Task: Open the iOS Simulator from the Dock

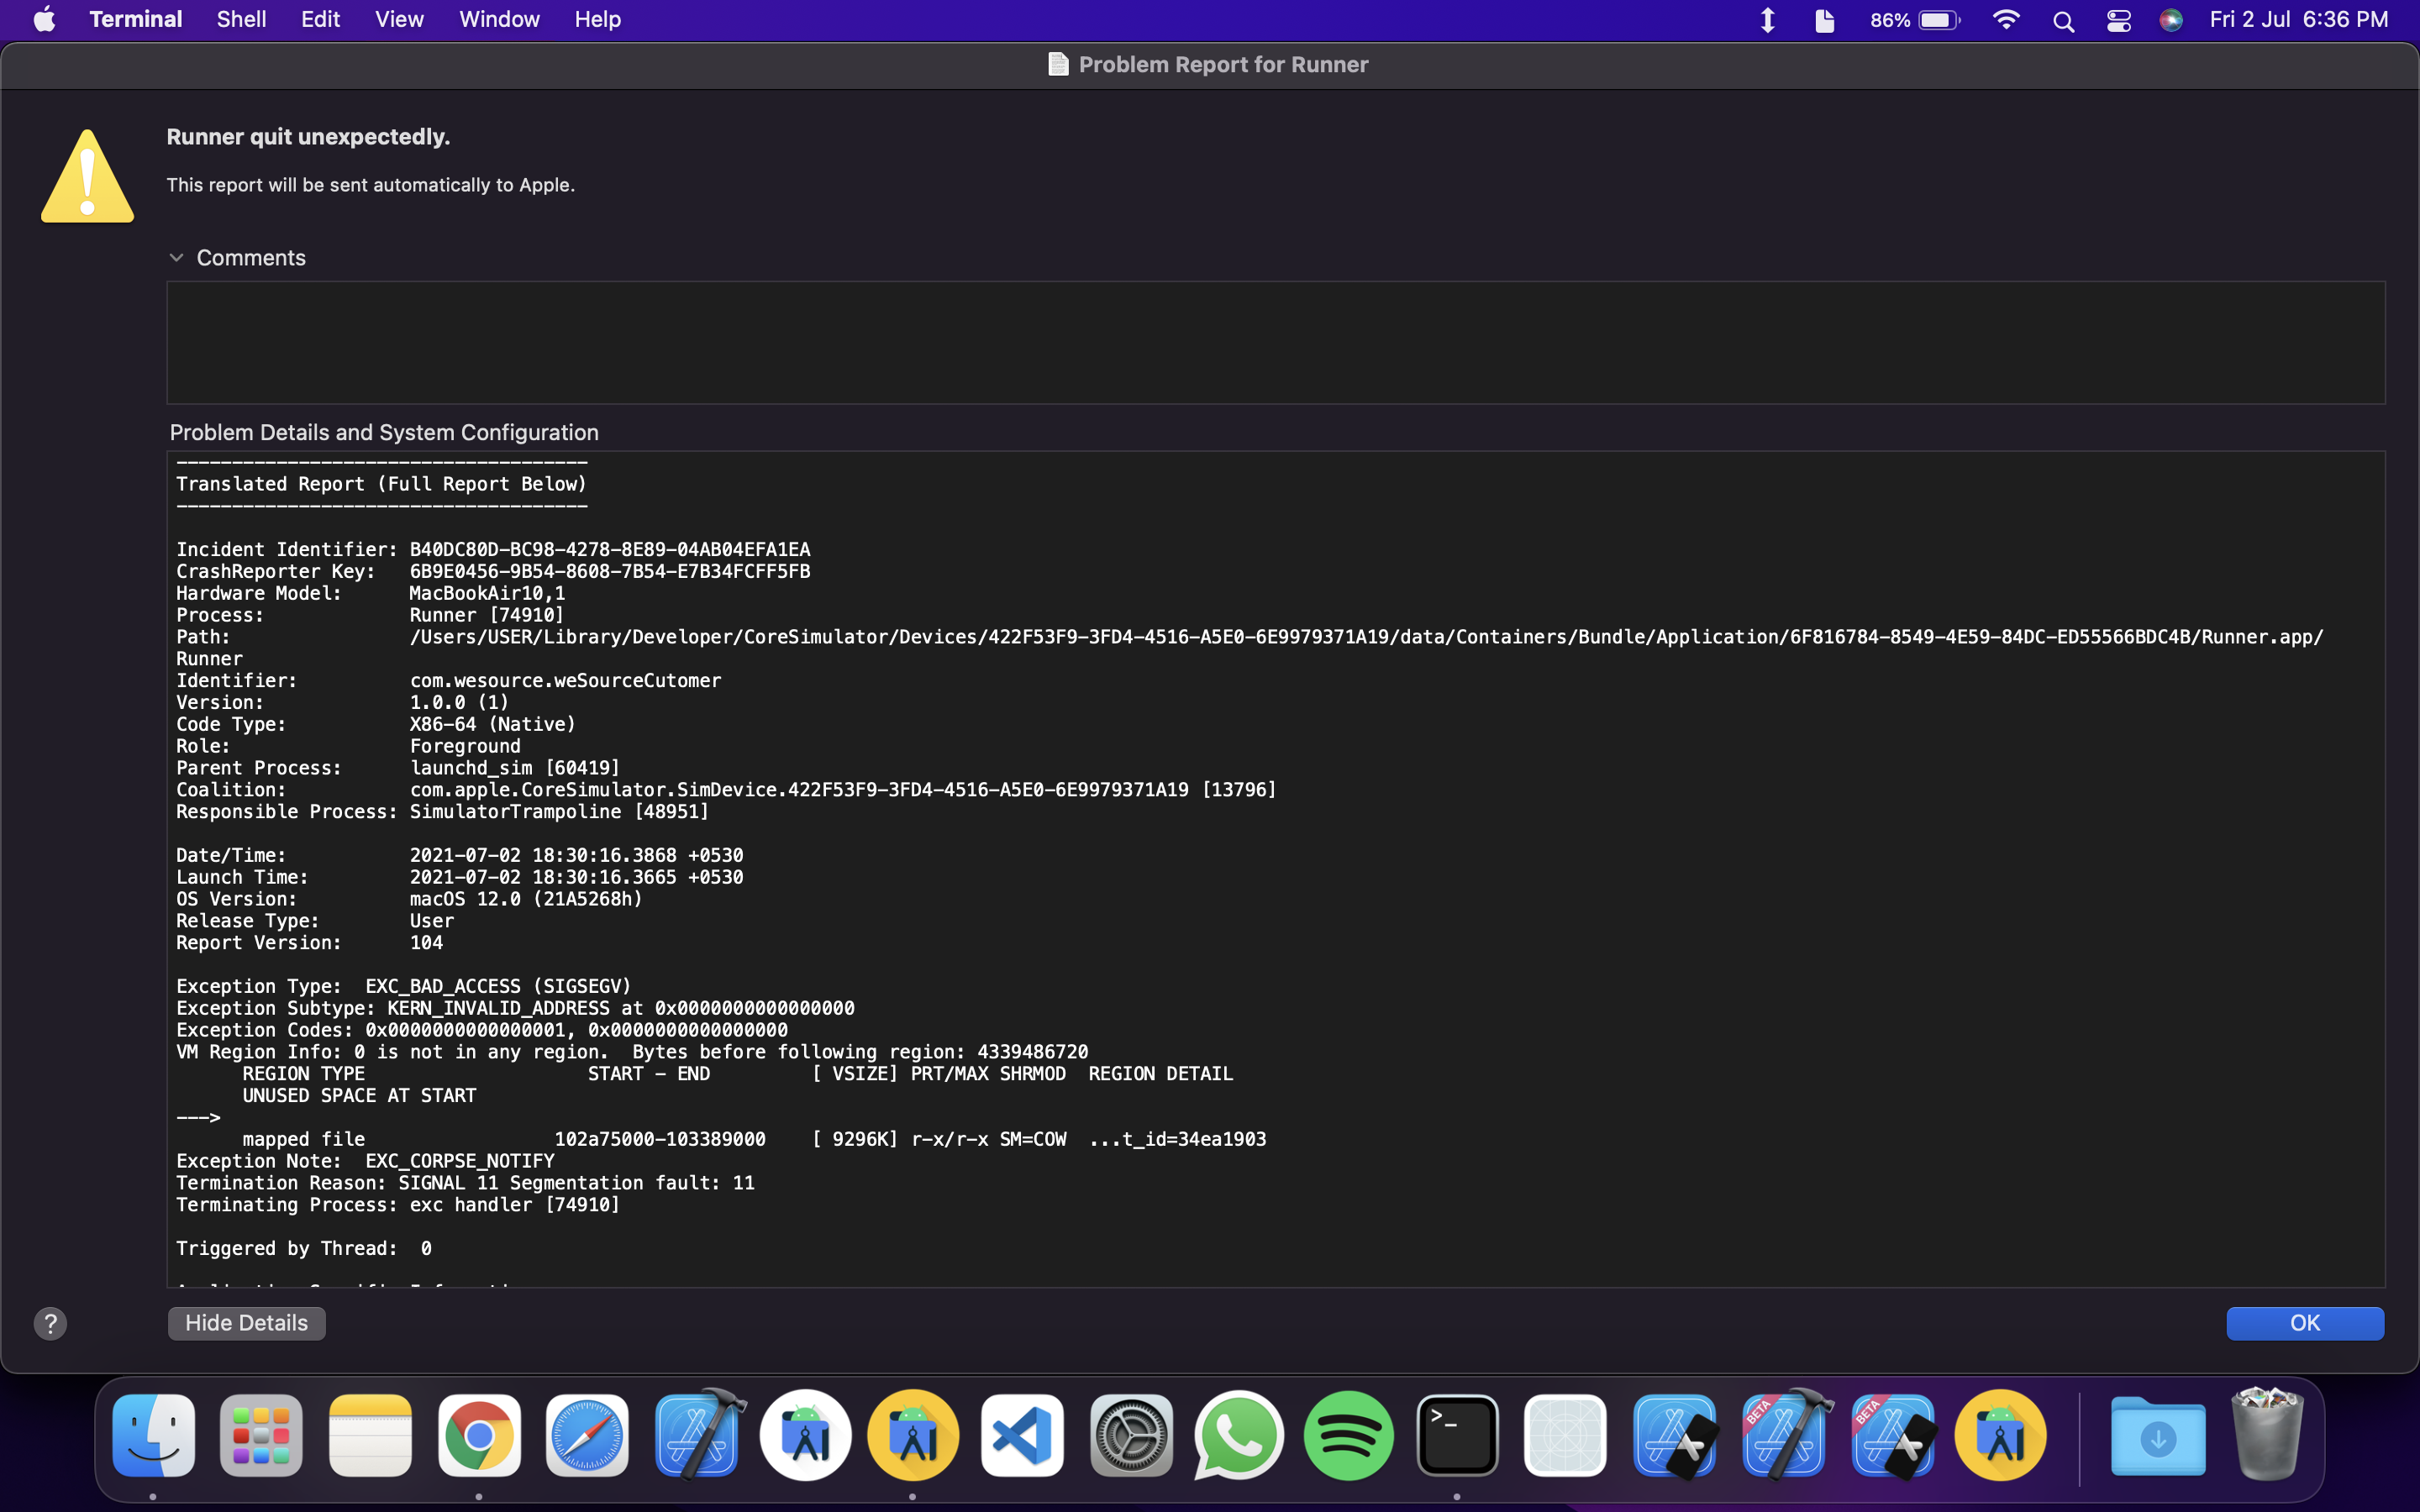Action: click(x=1565, y=1435)
